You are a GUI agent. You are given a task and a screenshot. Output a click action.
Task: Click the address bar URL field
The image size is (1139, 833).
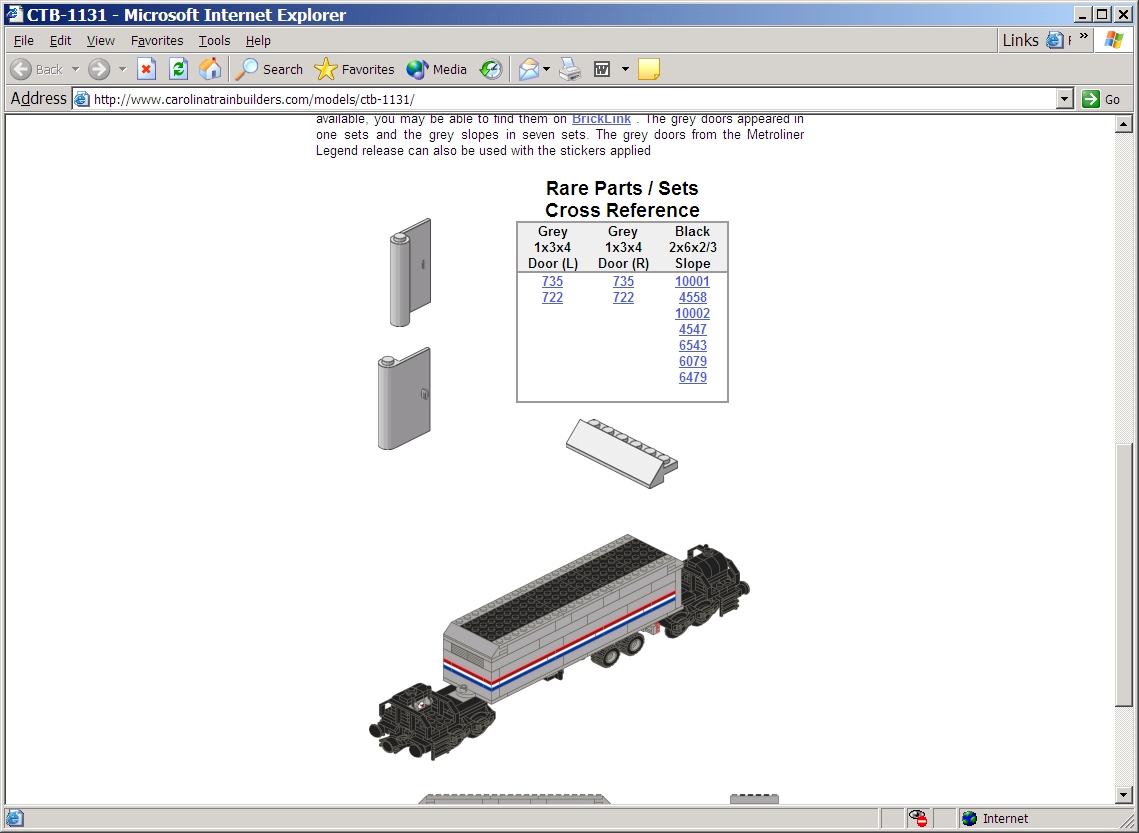[573, 99]
